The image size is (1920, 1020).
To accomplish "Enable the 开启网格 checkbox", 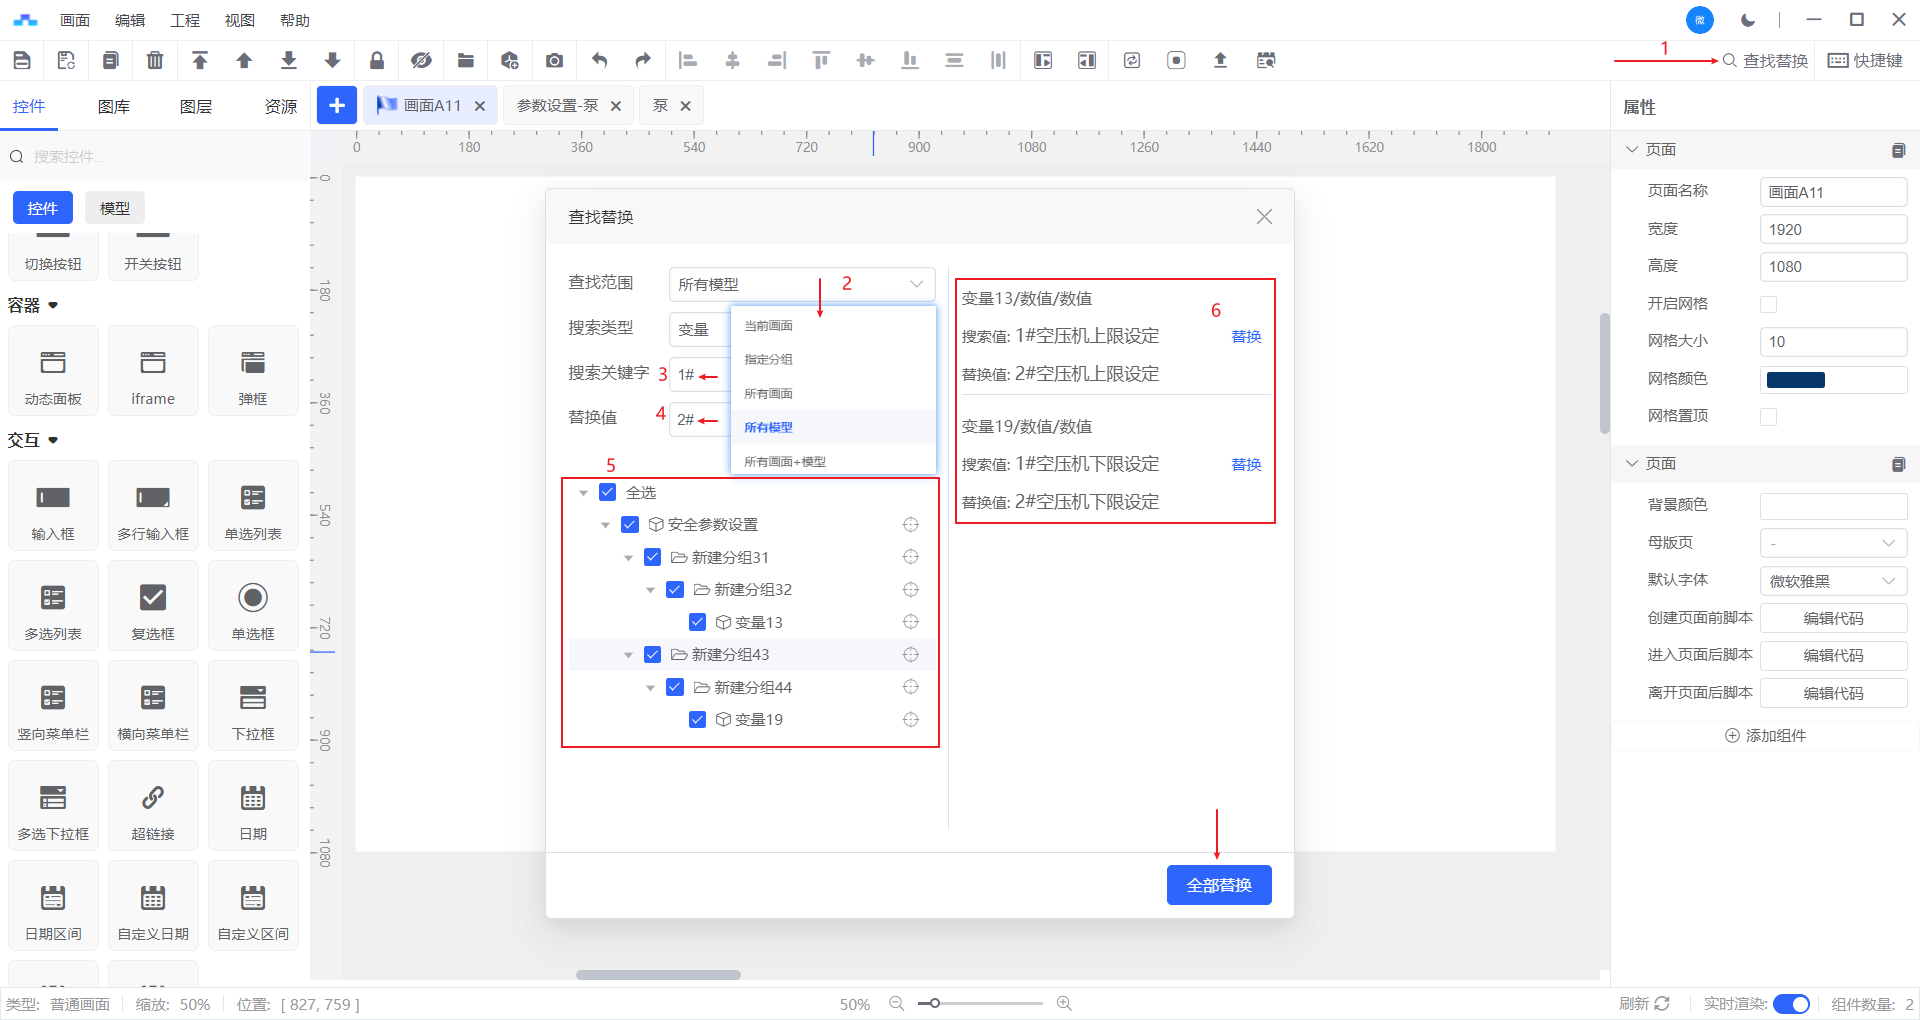I will point(1768,304).
